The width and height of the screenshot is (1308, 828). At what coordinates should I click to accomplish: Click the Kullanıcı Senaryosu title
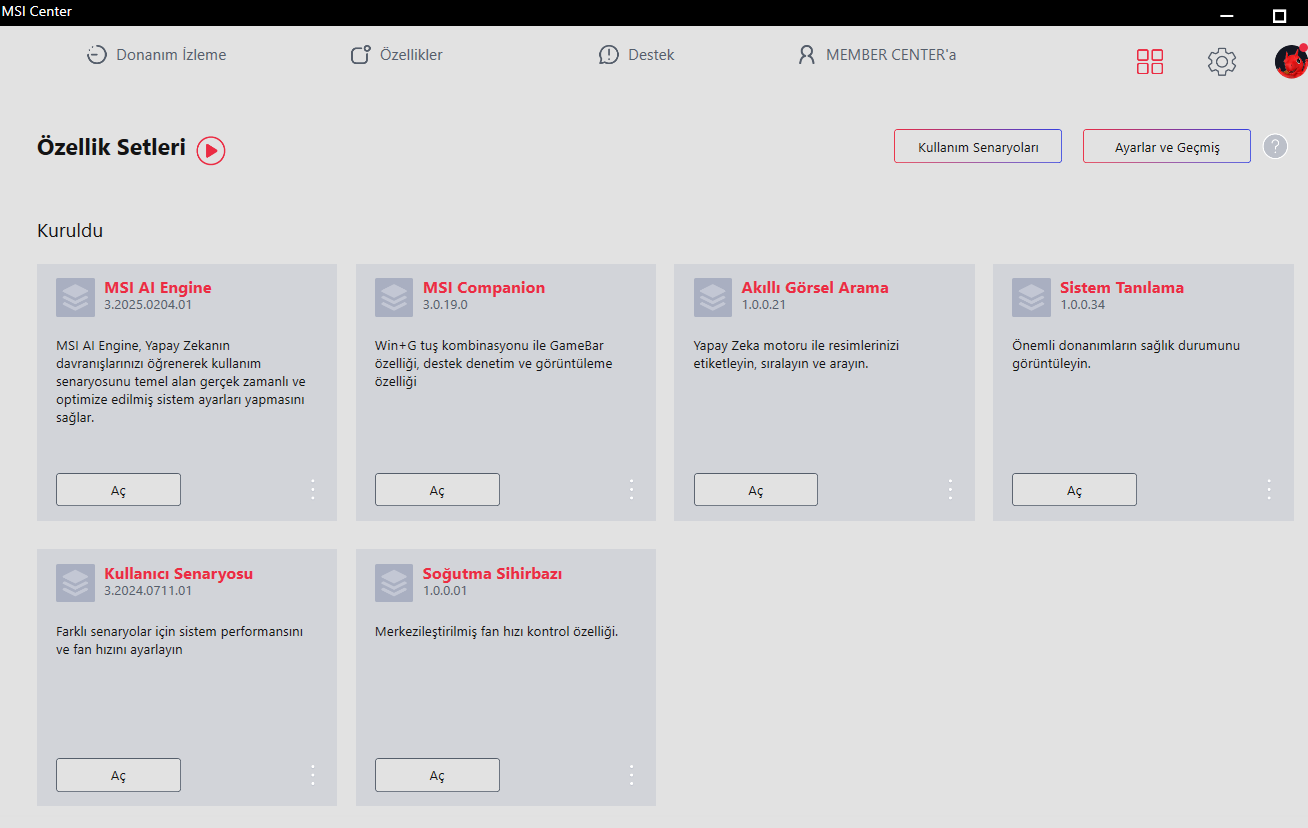tap(179, 574)
